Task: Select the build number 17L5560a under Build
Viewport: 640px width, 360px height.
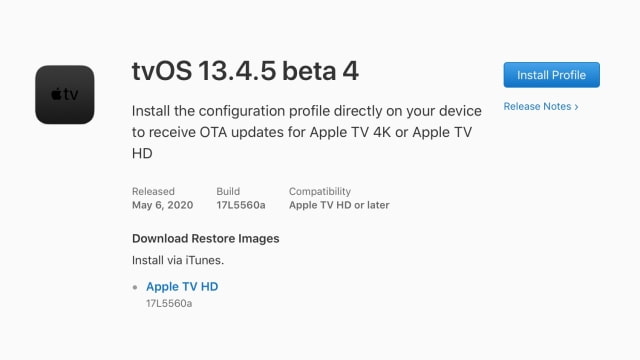Action: point(241,205)
